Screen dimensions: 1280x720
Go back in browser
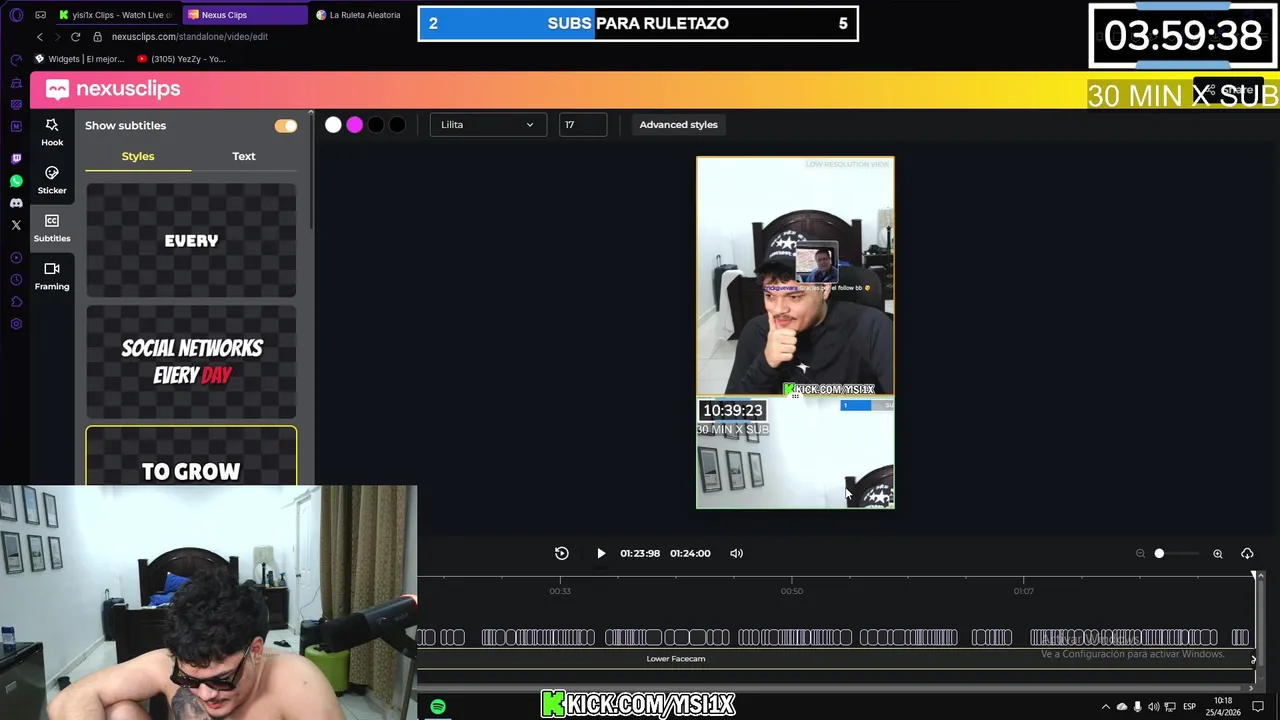point(40,37)
